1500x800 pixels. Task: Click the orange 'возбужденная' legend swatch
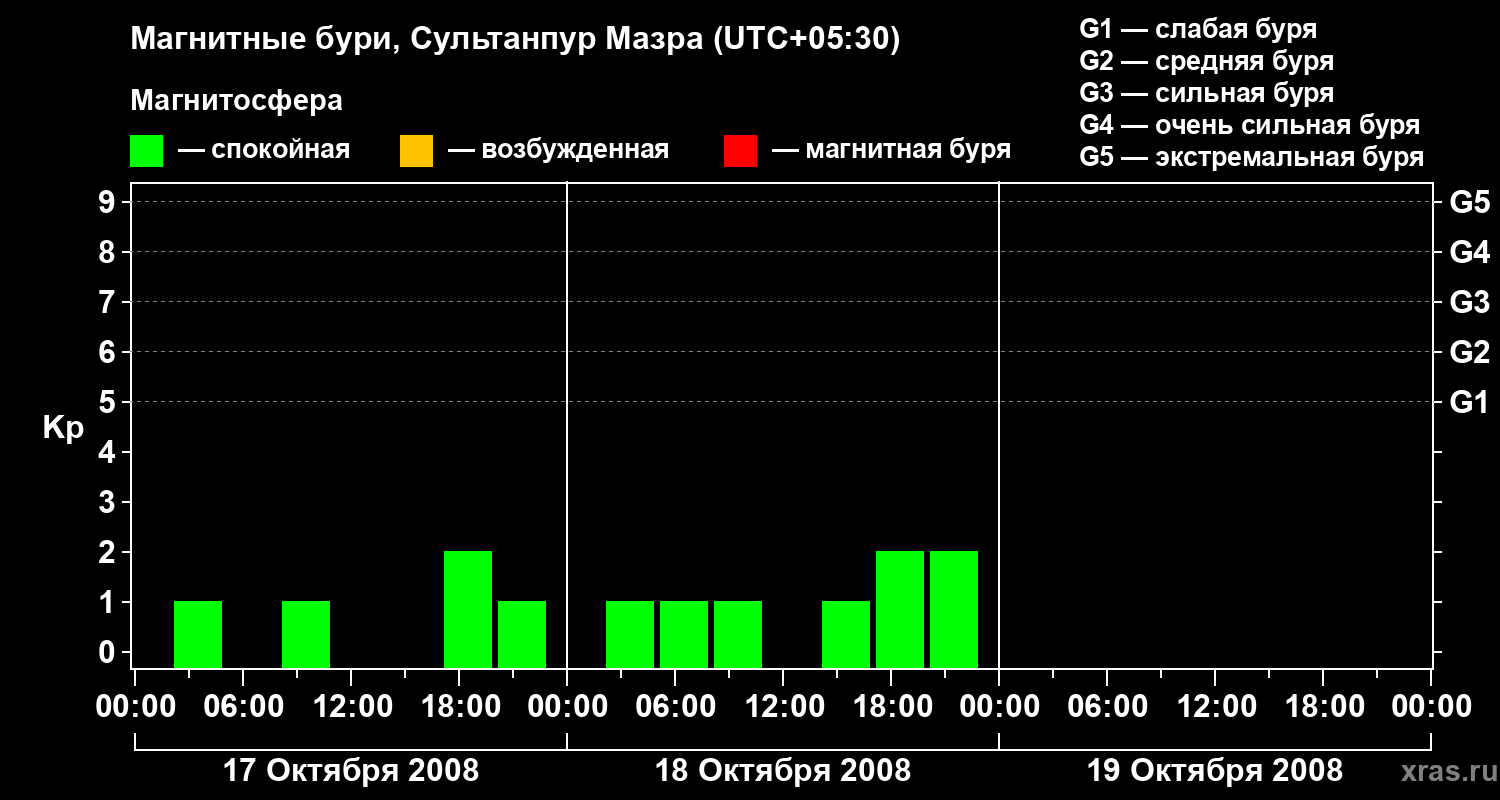click(x=416, y=151)
